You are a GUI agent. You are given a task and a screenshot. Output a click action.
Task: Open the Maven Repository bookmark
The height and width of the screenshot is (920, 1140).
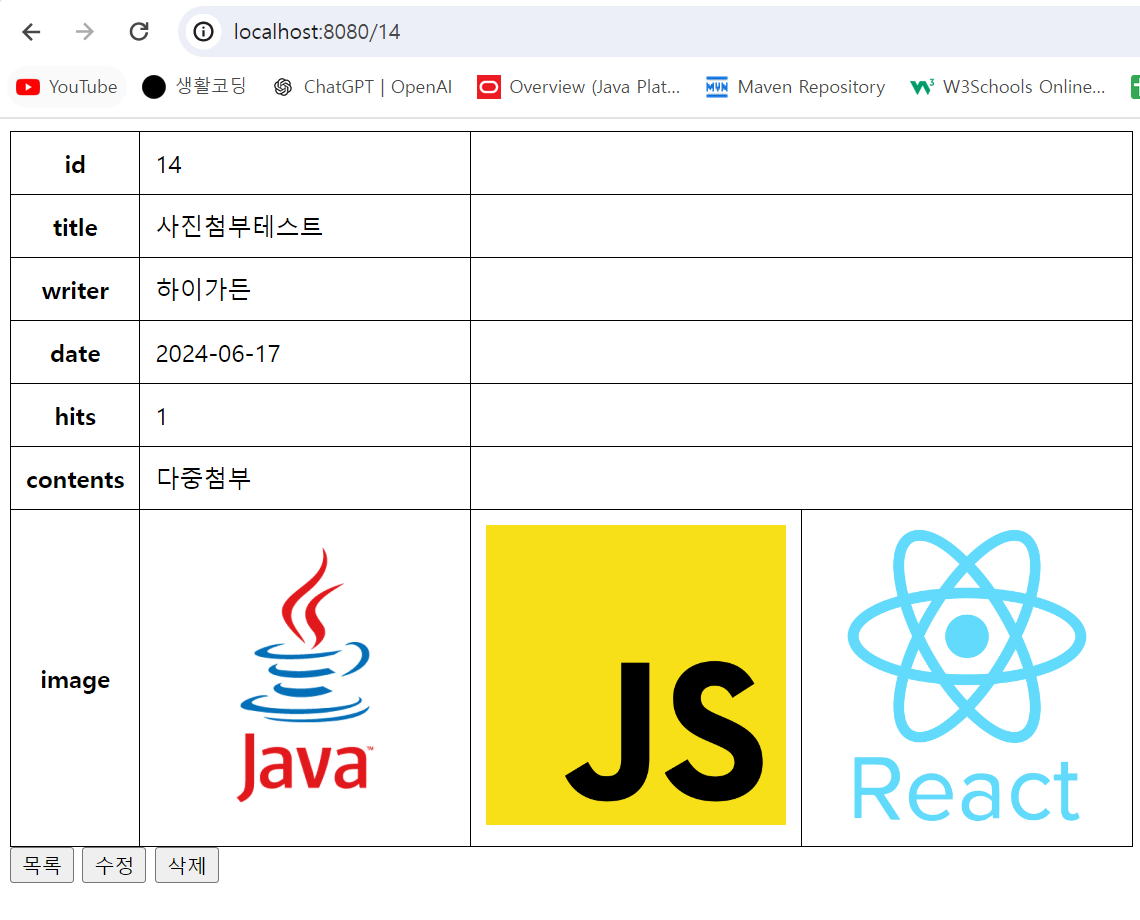pyautogui.click(x=795, y=87)
